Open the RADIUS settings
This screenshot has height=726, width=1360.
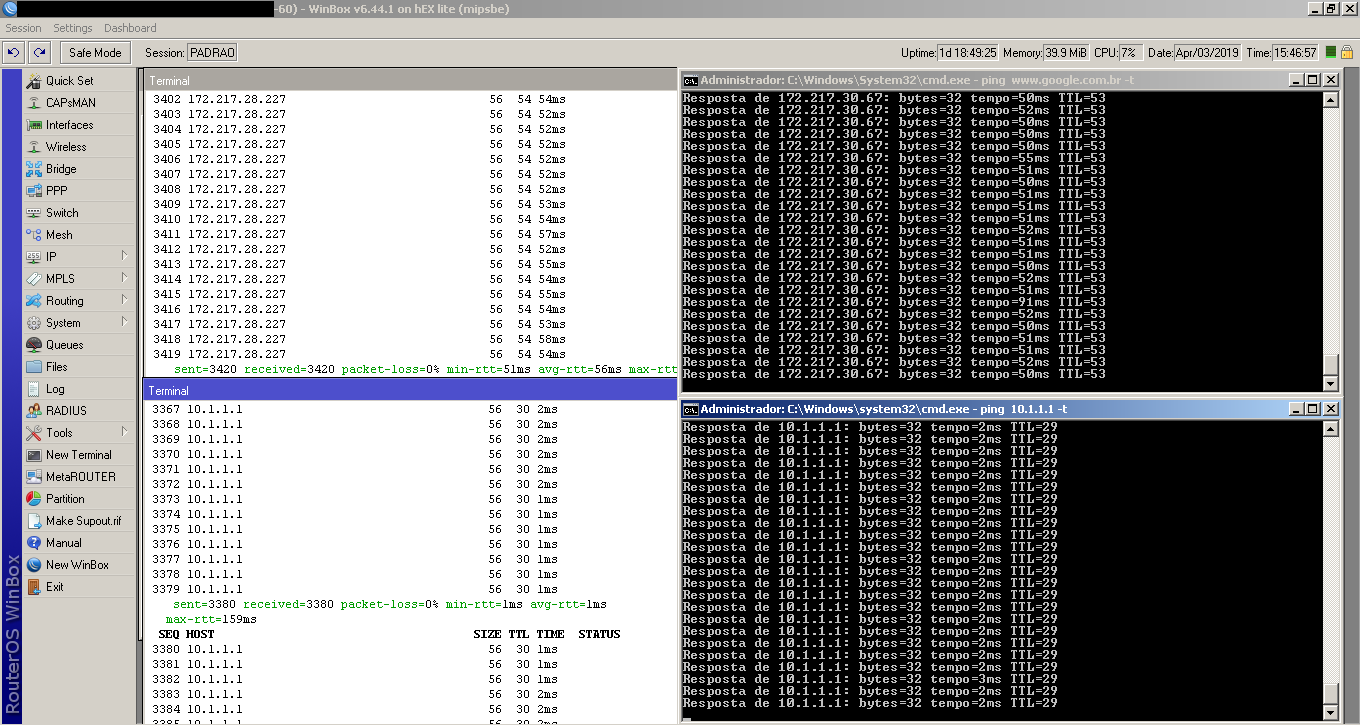tap(66, 411)
